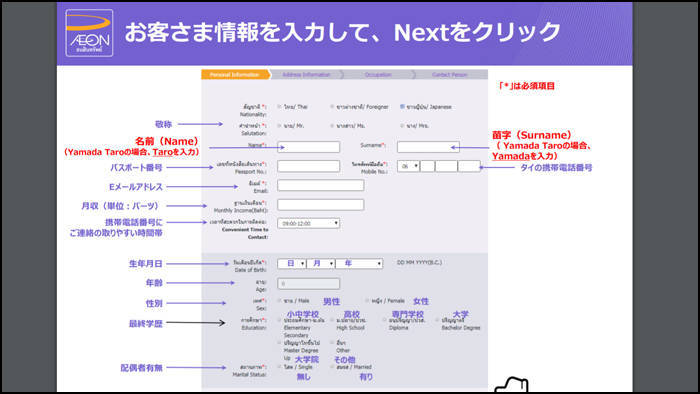This screenshot has width=700, height=394.
Task: Click the Age field
Action: (x=308, y=283)
